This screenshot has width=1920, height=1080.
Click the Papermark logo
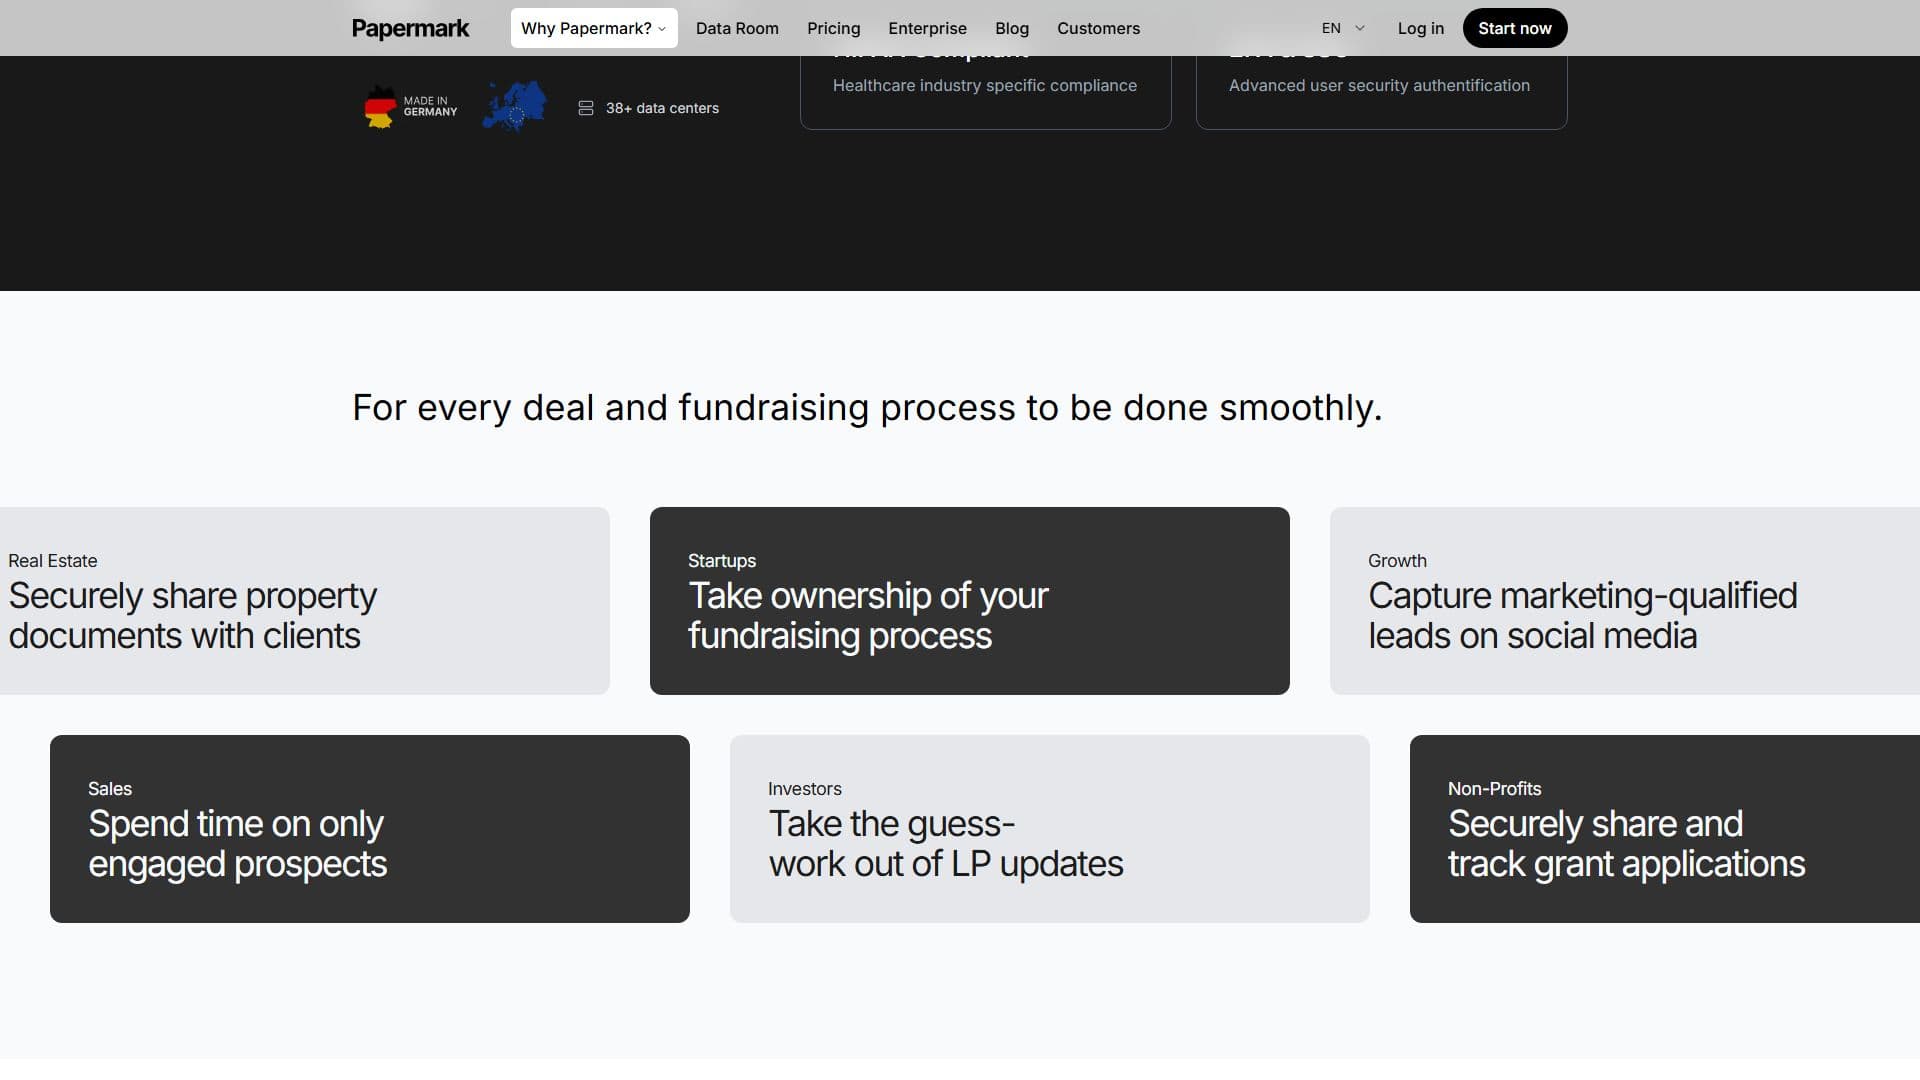410,28
